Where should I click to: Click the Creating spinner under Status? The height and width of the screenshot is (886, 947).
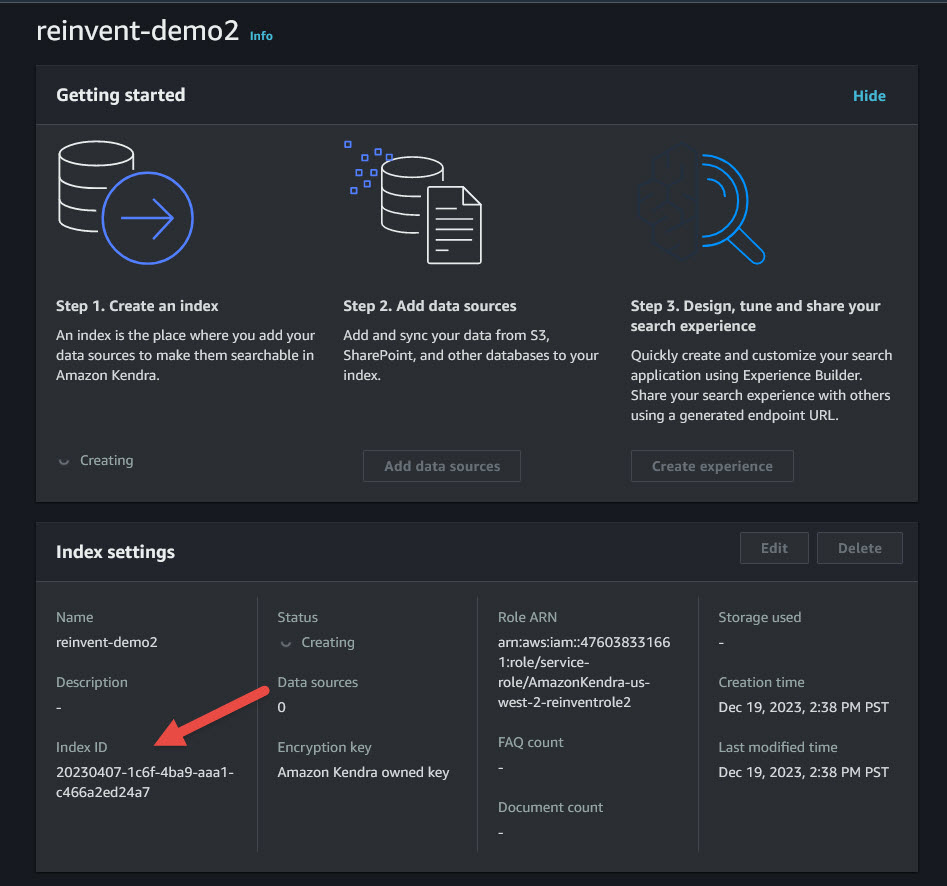[x=286, y=643]
